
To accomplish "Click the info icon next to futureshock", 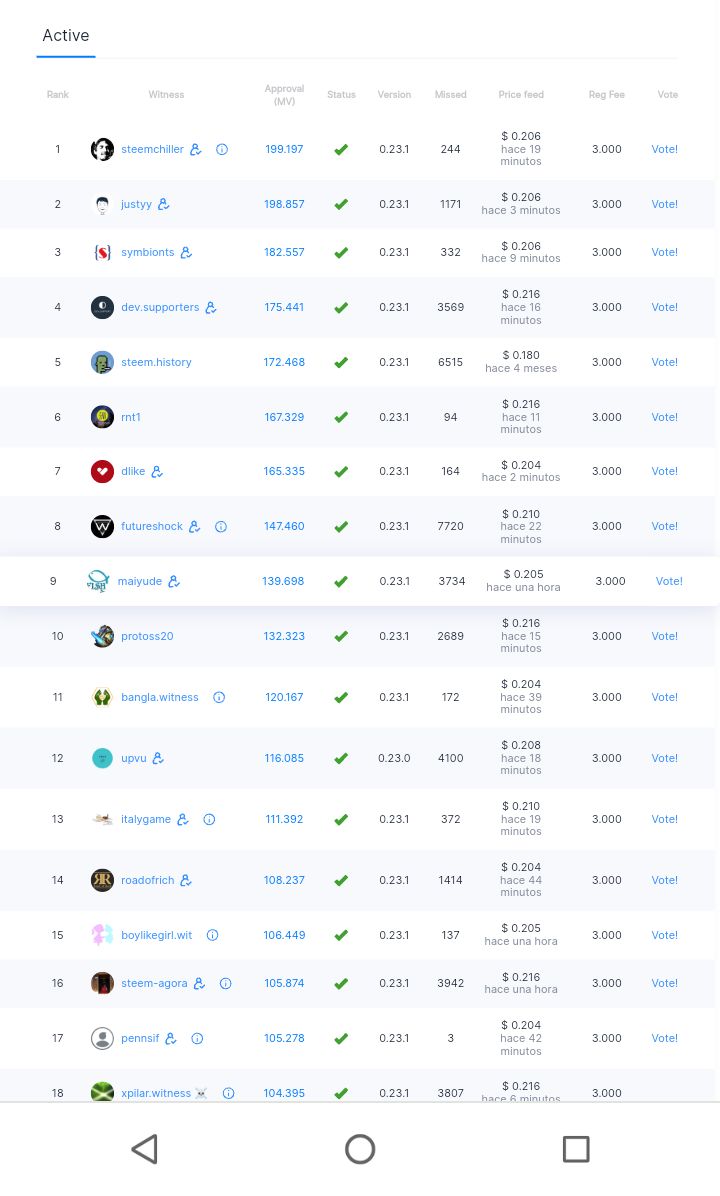I will pyautogui.click(x=221, y=526).
